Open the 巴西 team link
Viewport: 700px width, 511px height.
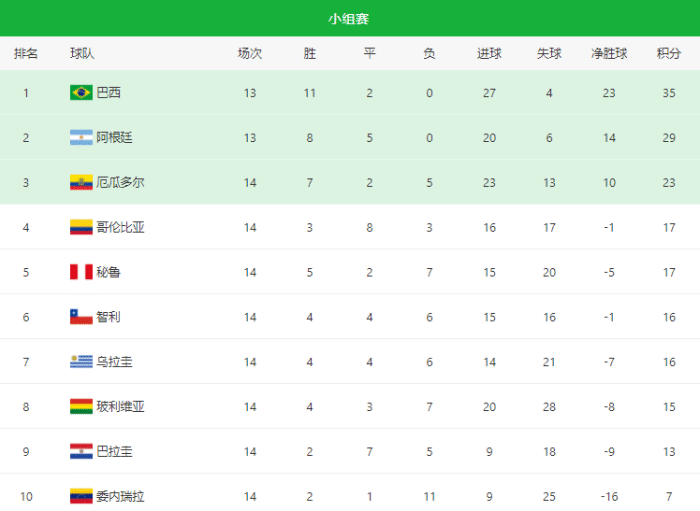tap(108, 93)
